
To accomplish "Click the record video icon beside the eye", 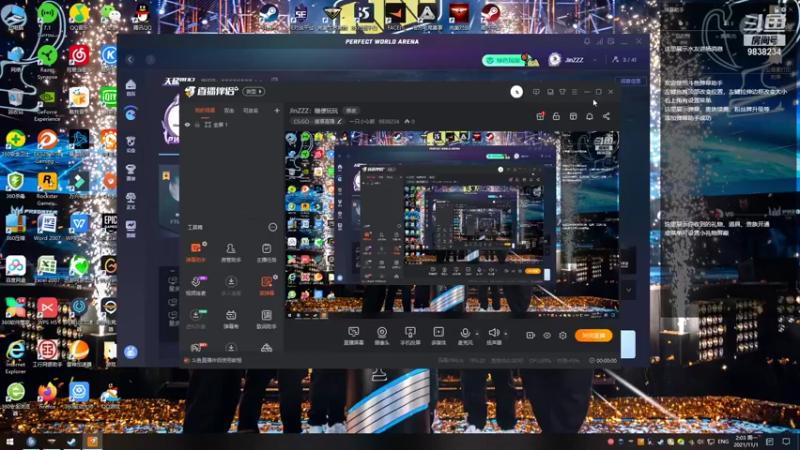I will tap(531, 335).
